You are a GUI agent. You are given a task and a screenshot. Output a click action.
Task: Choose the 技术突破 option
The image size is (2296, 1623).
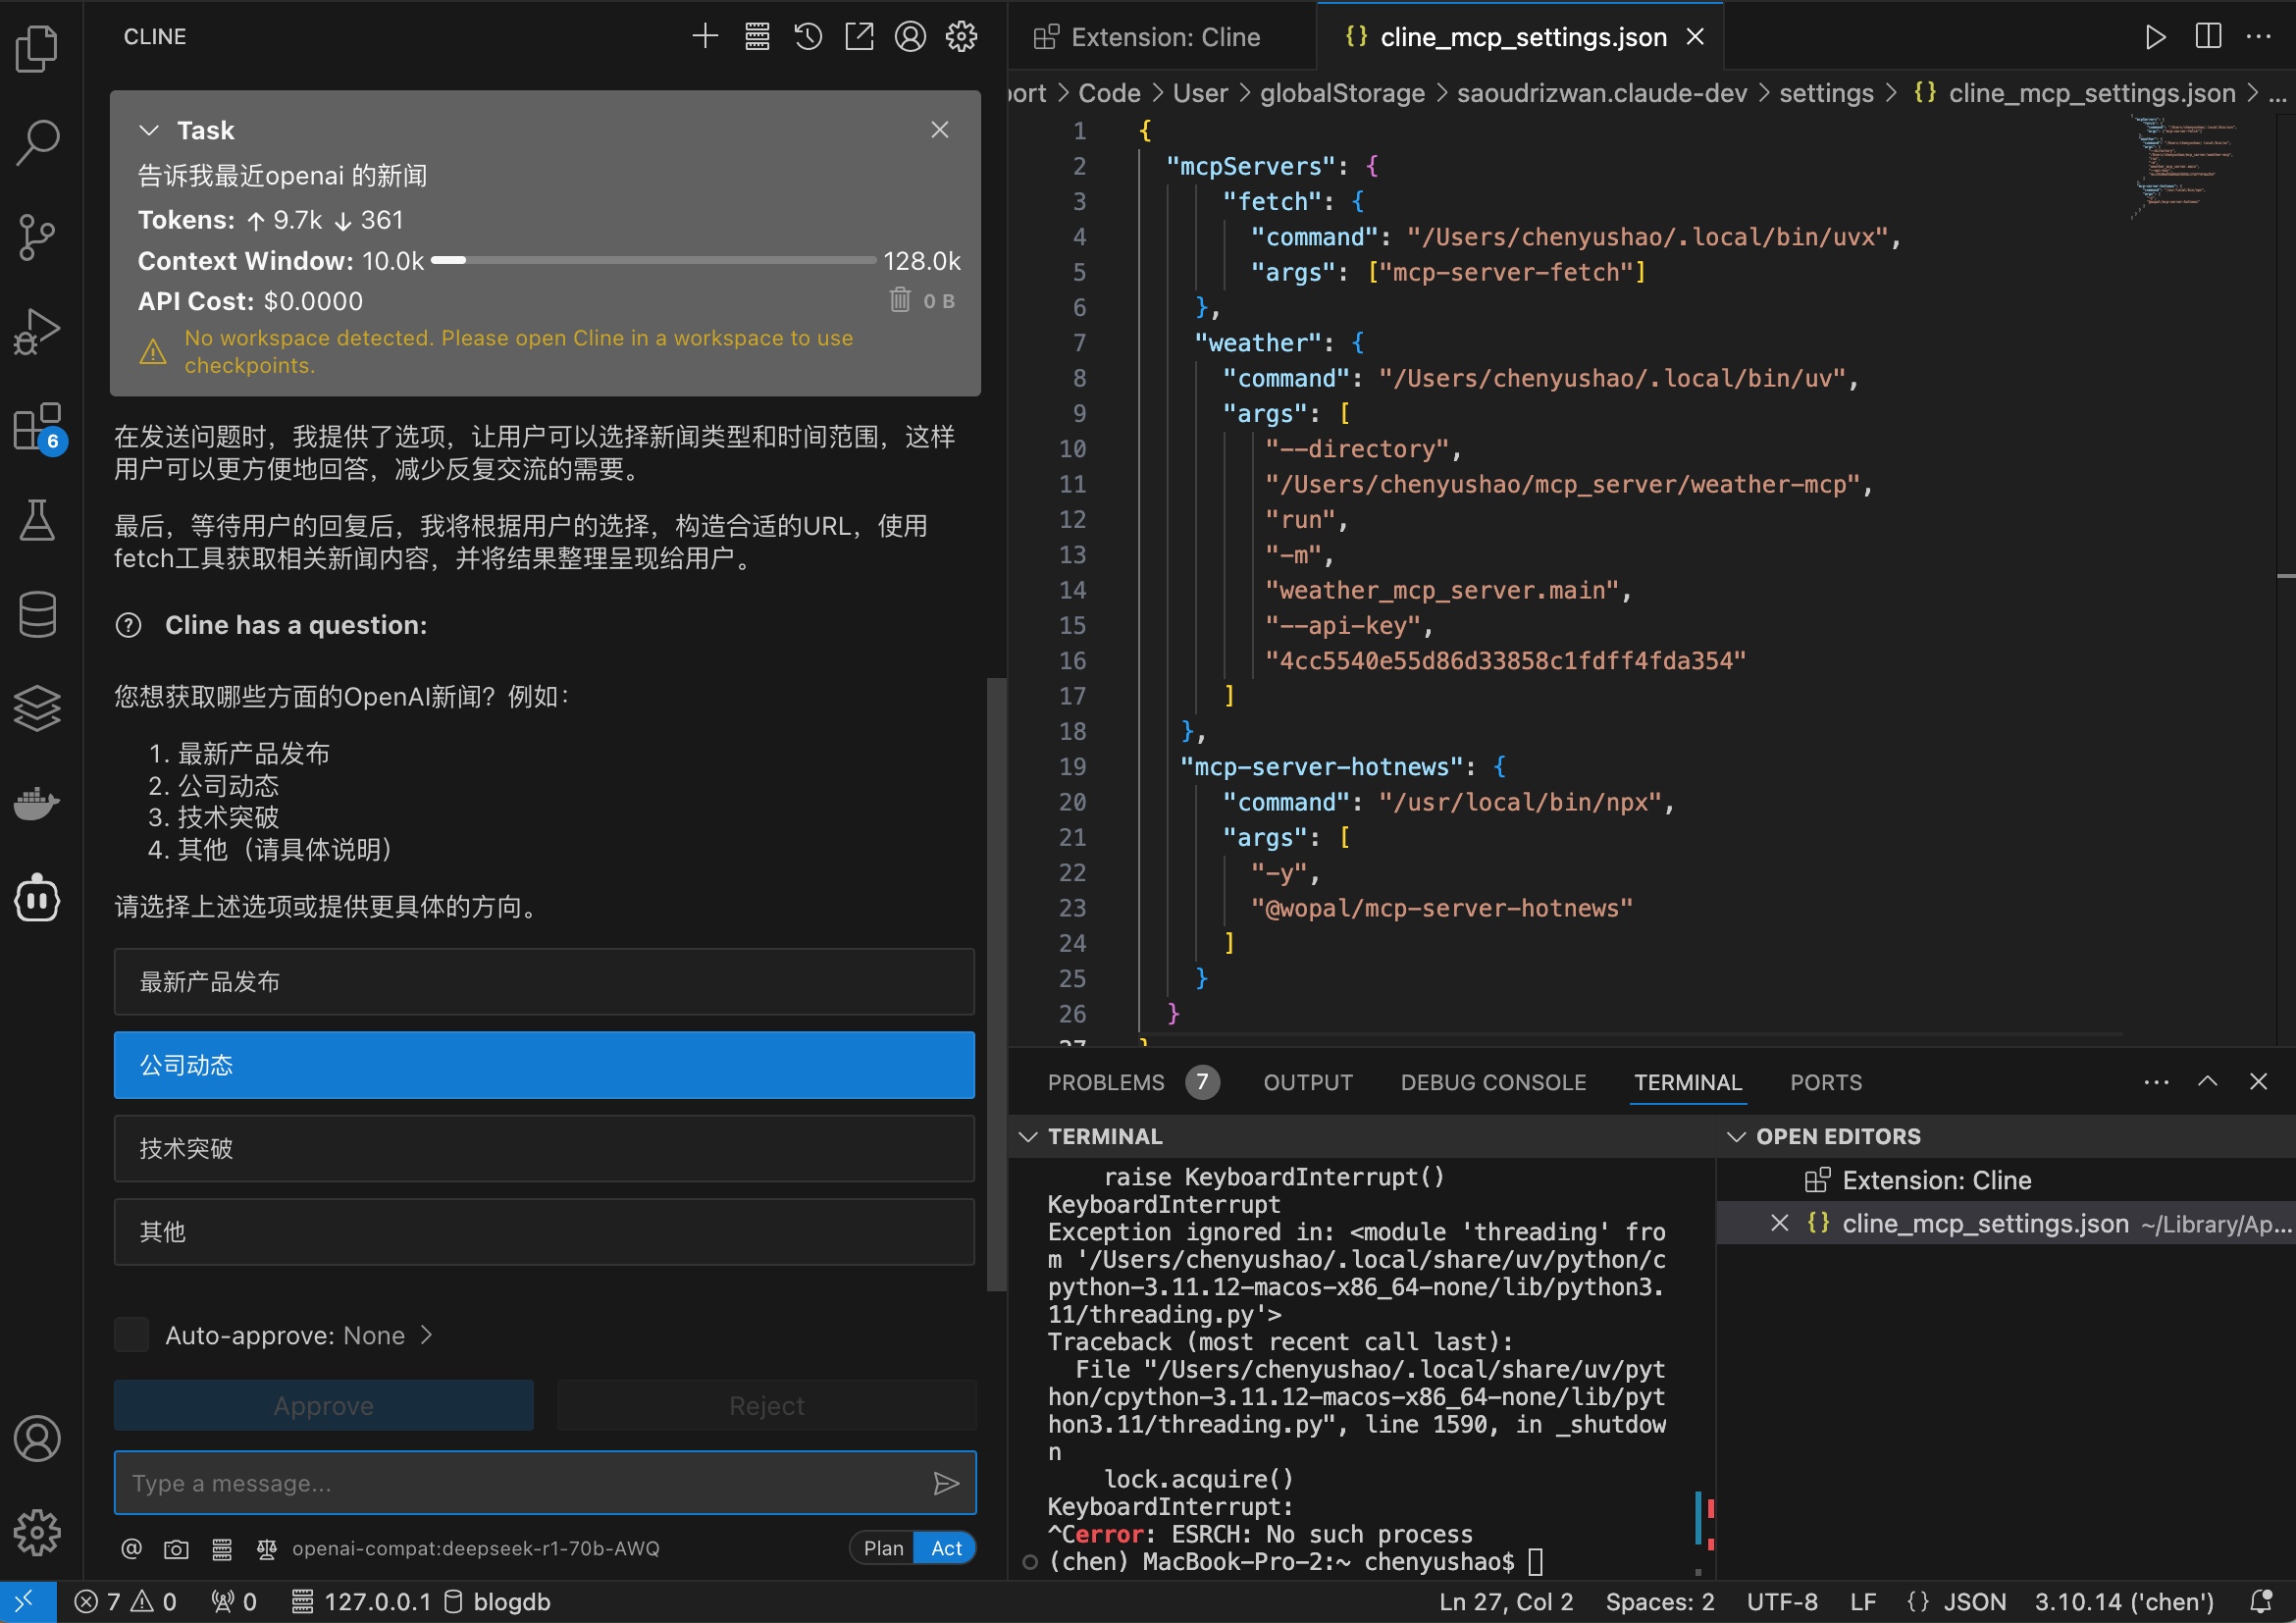(x=544, y=1148)
